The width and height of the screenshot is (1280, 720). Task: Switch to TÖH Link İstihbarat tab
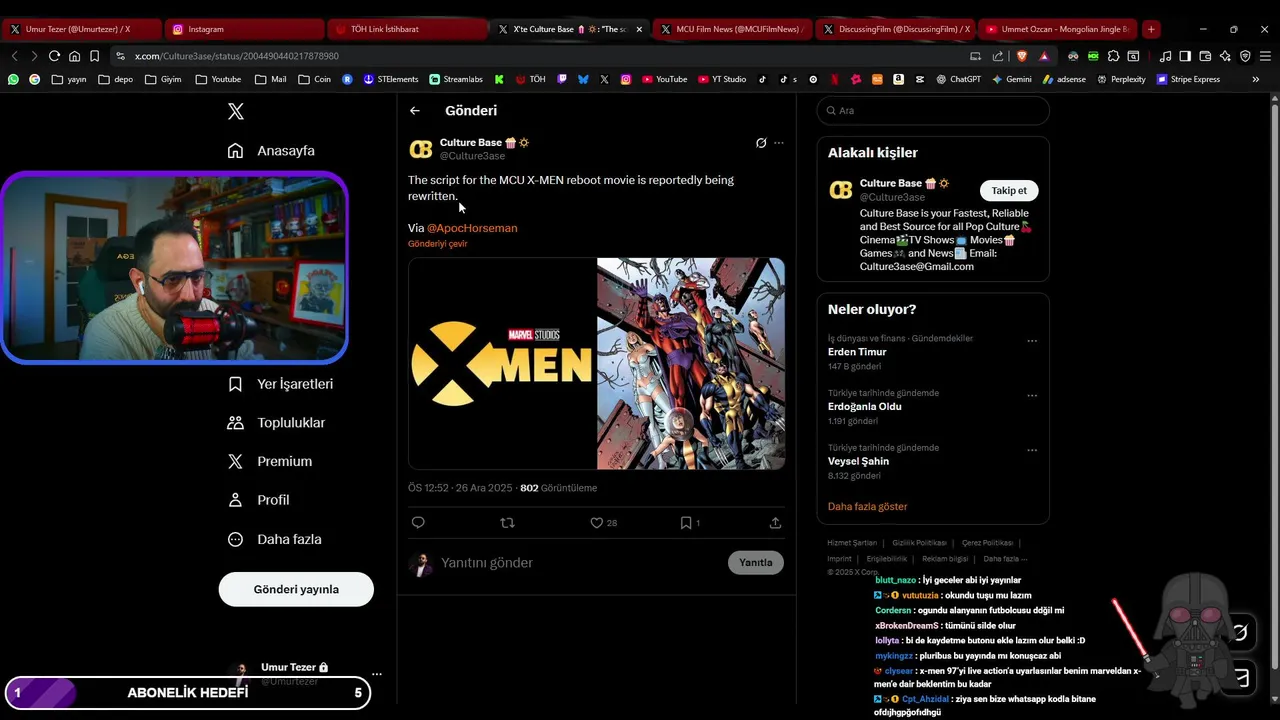click(x=408, y=29)
